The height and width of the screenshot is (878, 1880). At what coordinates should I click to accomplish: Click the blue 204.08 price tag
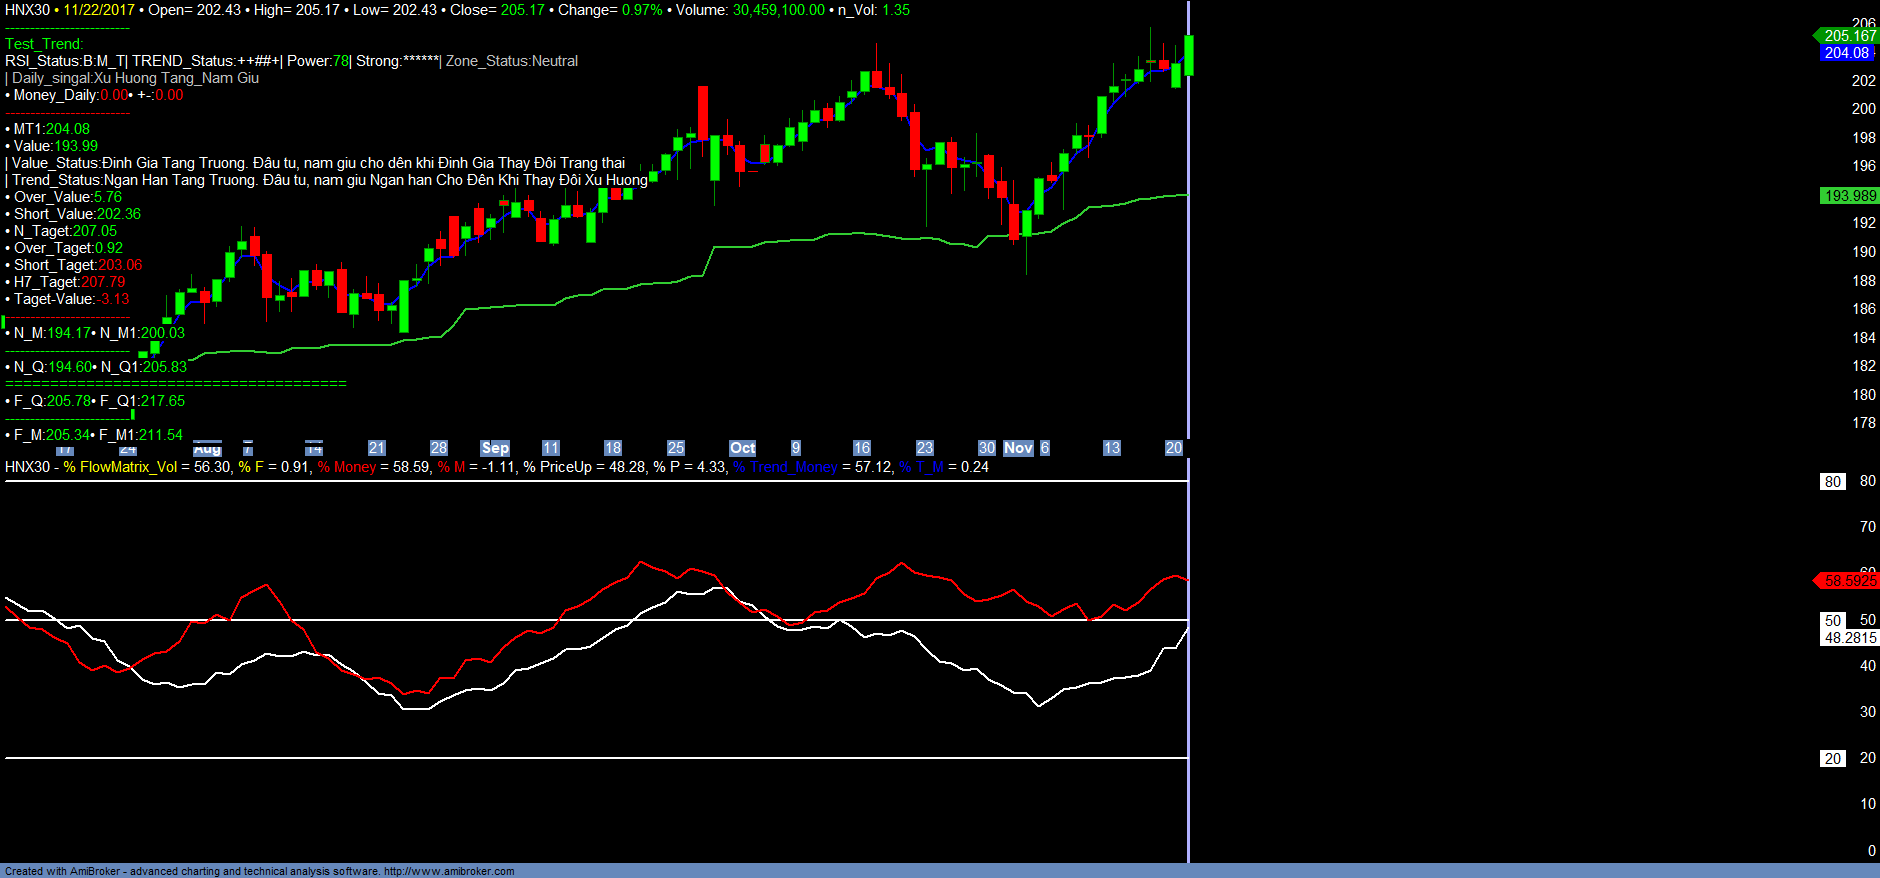point(1846,53)
